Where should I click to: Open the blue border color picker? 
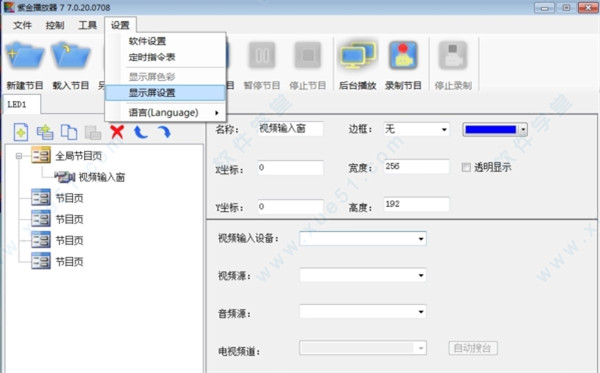[x=495, y=129]
